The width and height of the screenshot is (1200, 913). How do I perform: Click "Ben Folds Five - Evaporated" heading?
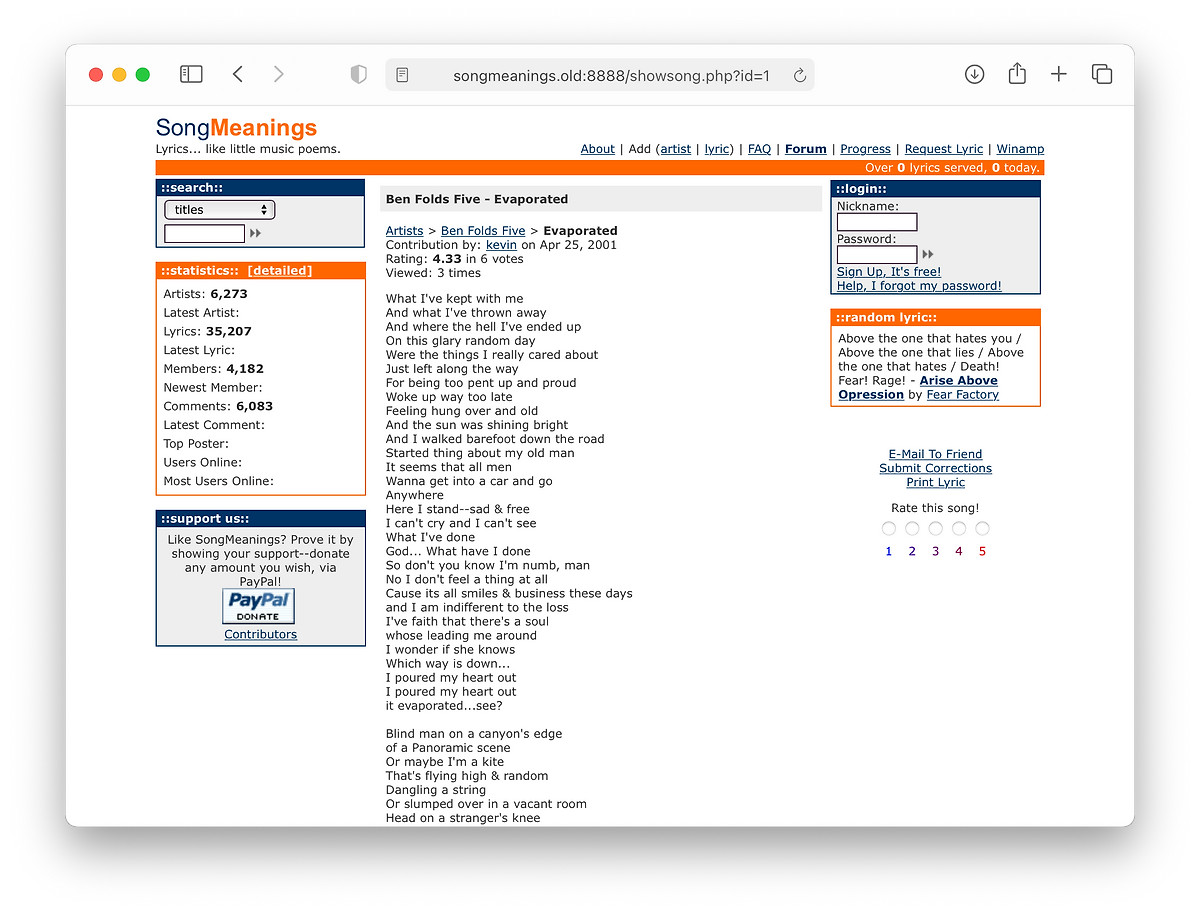477,199
